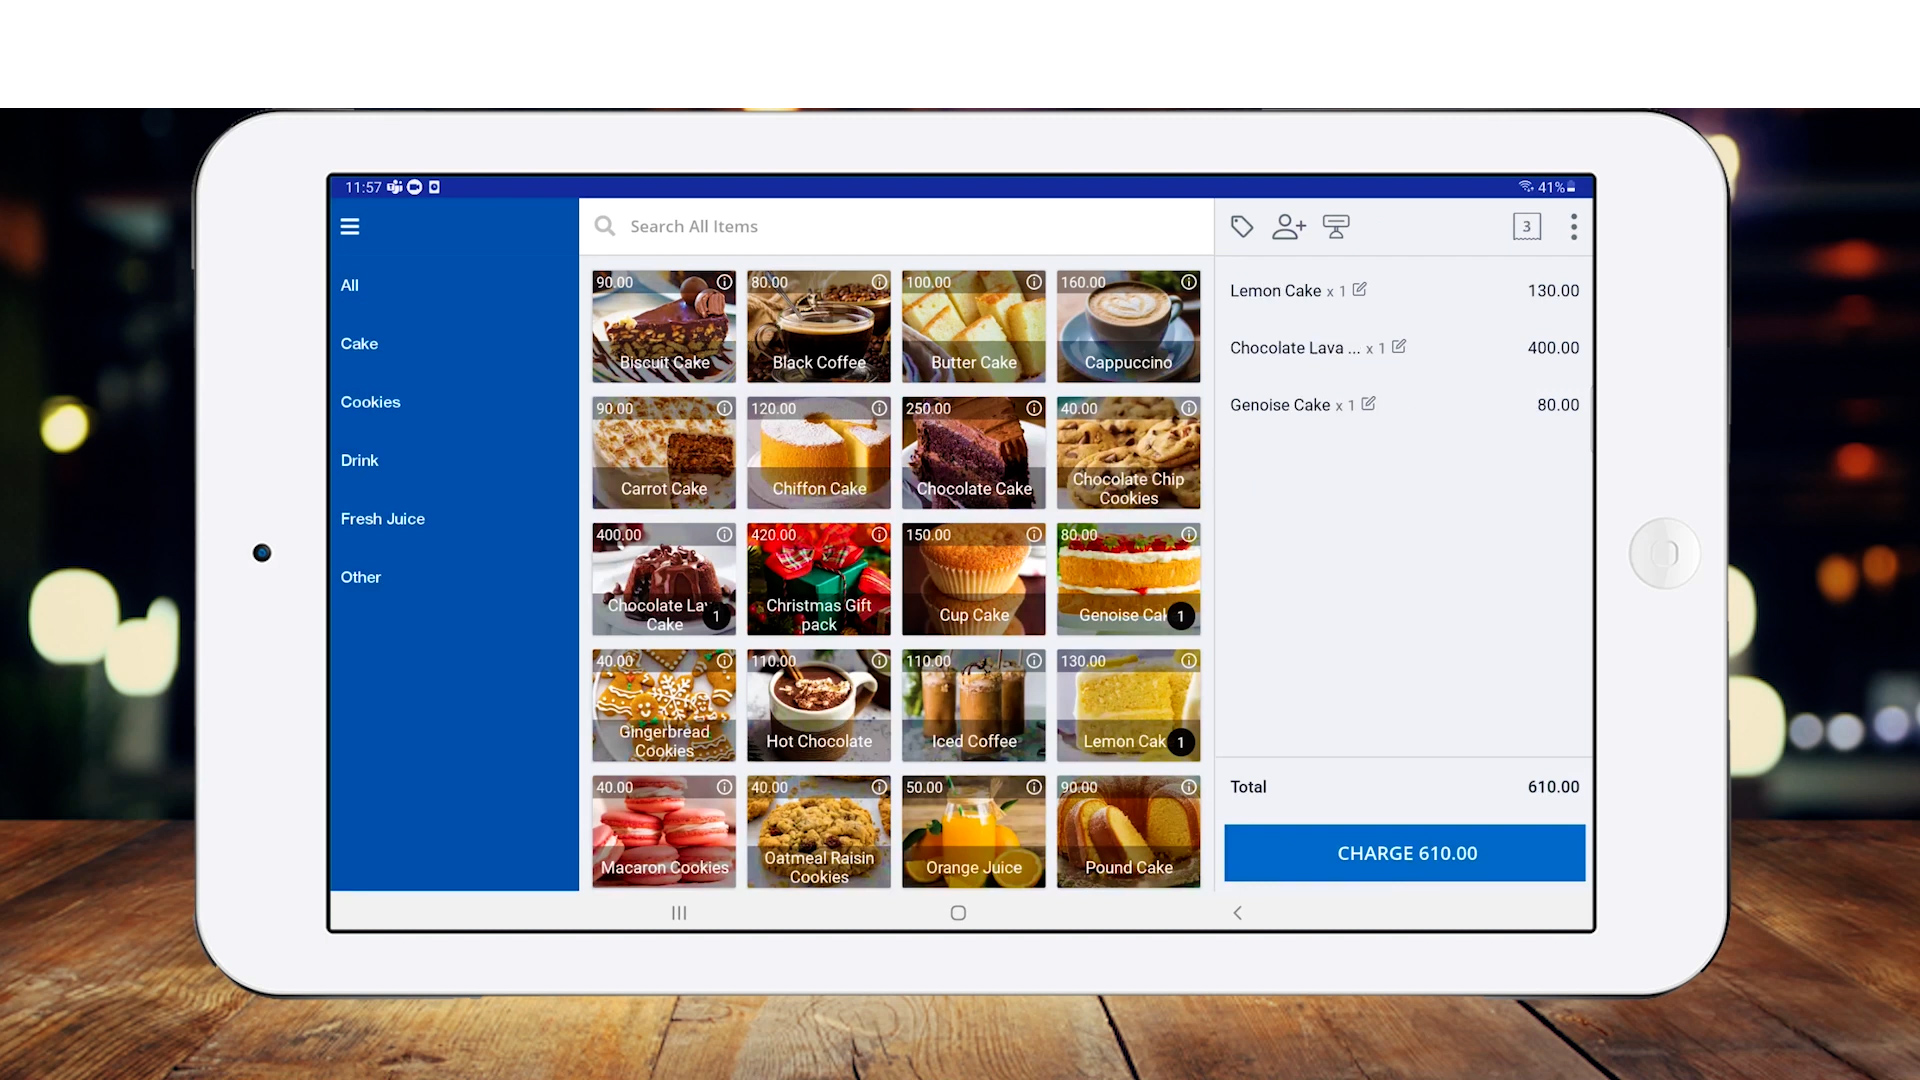The width and height of the screenshot is (1920, 1080).
Task: Edit the Chocolate Lava order line
Action: tap(1399, 347)
